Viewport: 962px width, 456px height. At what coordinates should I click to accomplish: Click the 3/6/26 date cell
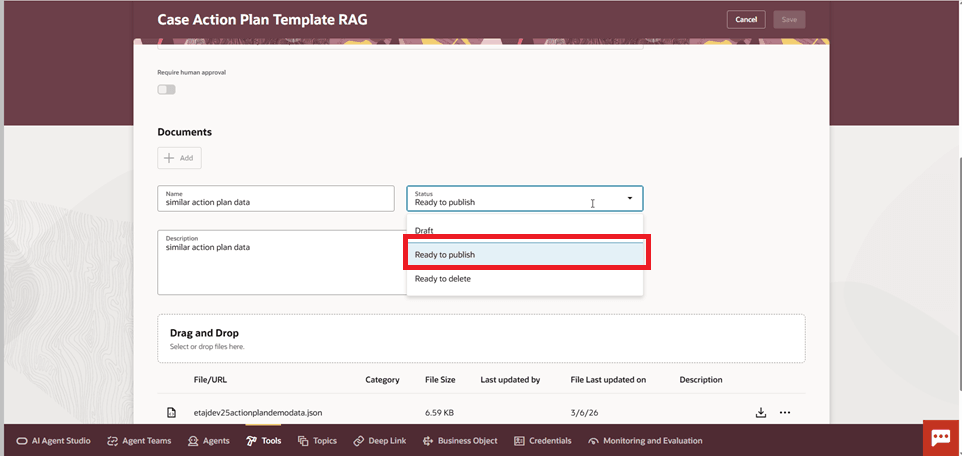[584, 412]
